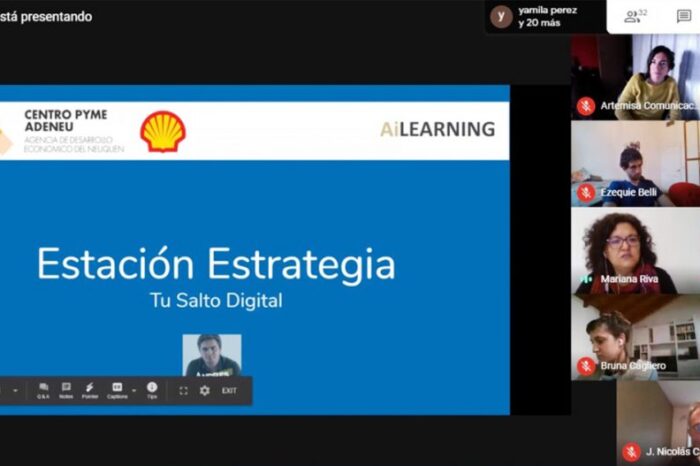Click the 'Estación Estrategia' slide title

pyautogui.click(x=216, y=264)
